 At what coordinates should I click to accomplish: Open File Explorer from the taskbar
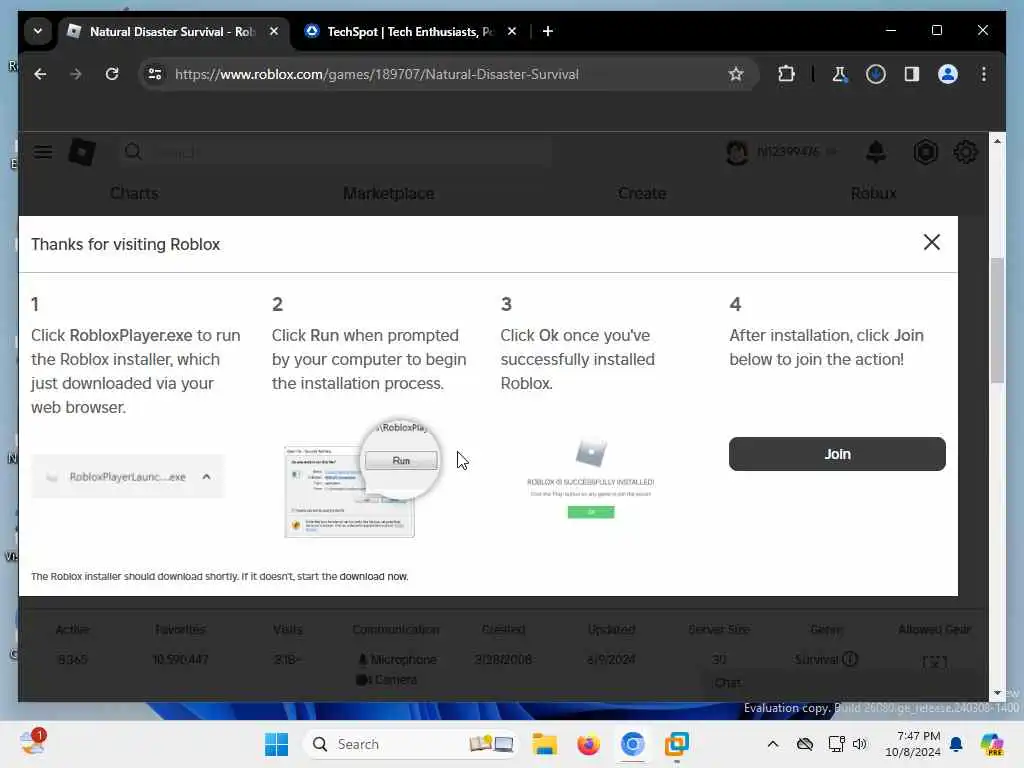(544, 744)
